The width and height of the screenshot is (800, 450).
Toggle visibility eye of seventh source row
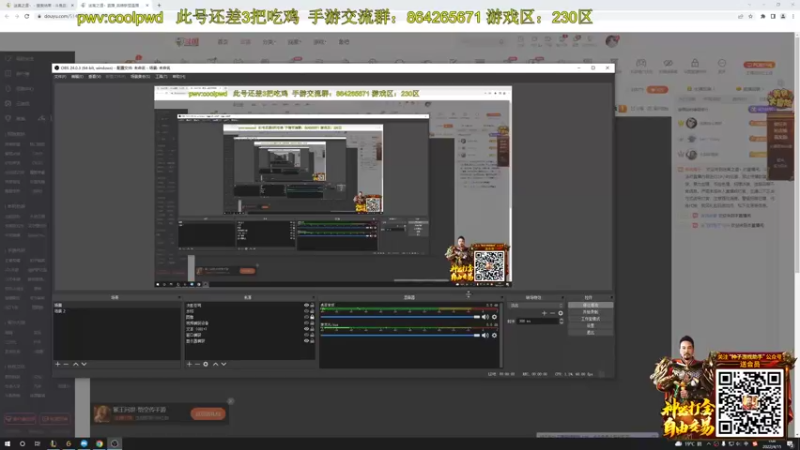point(306,341)
